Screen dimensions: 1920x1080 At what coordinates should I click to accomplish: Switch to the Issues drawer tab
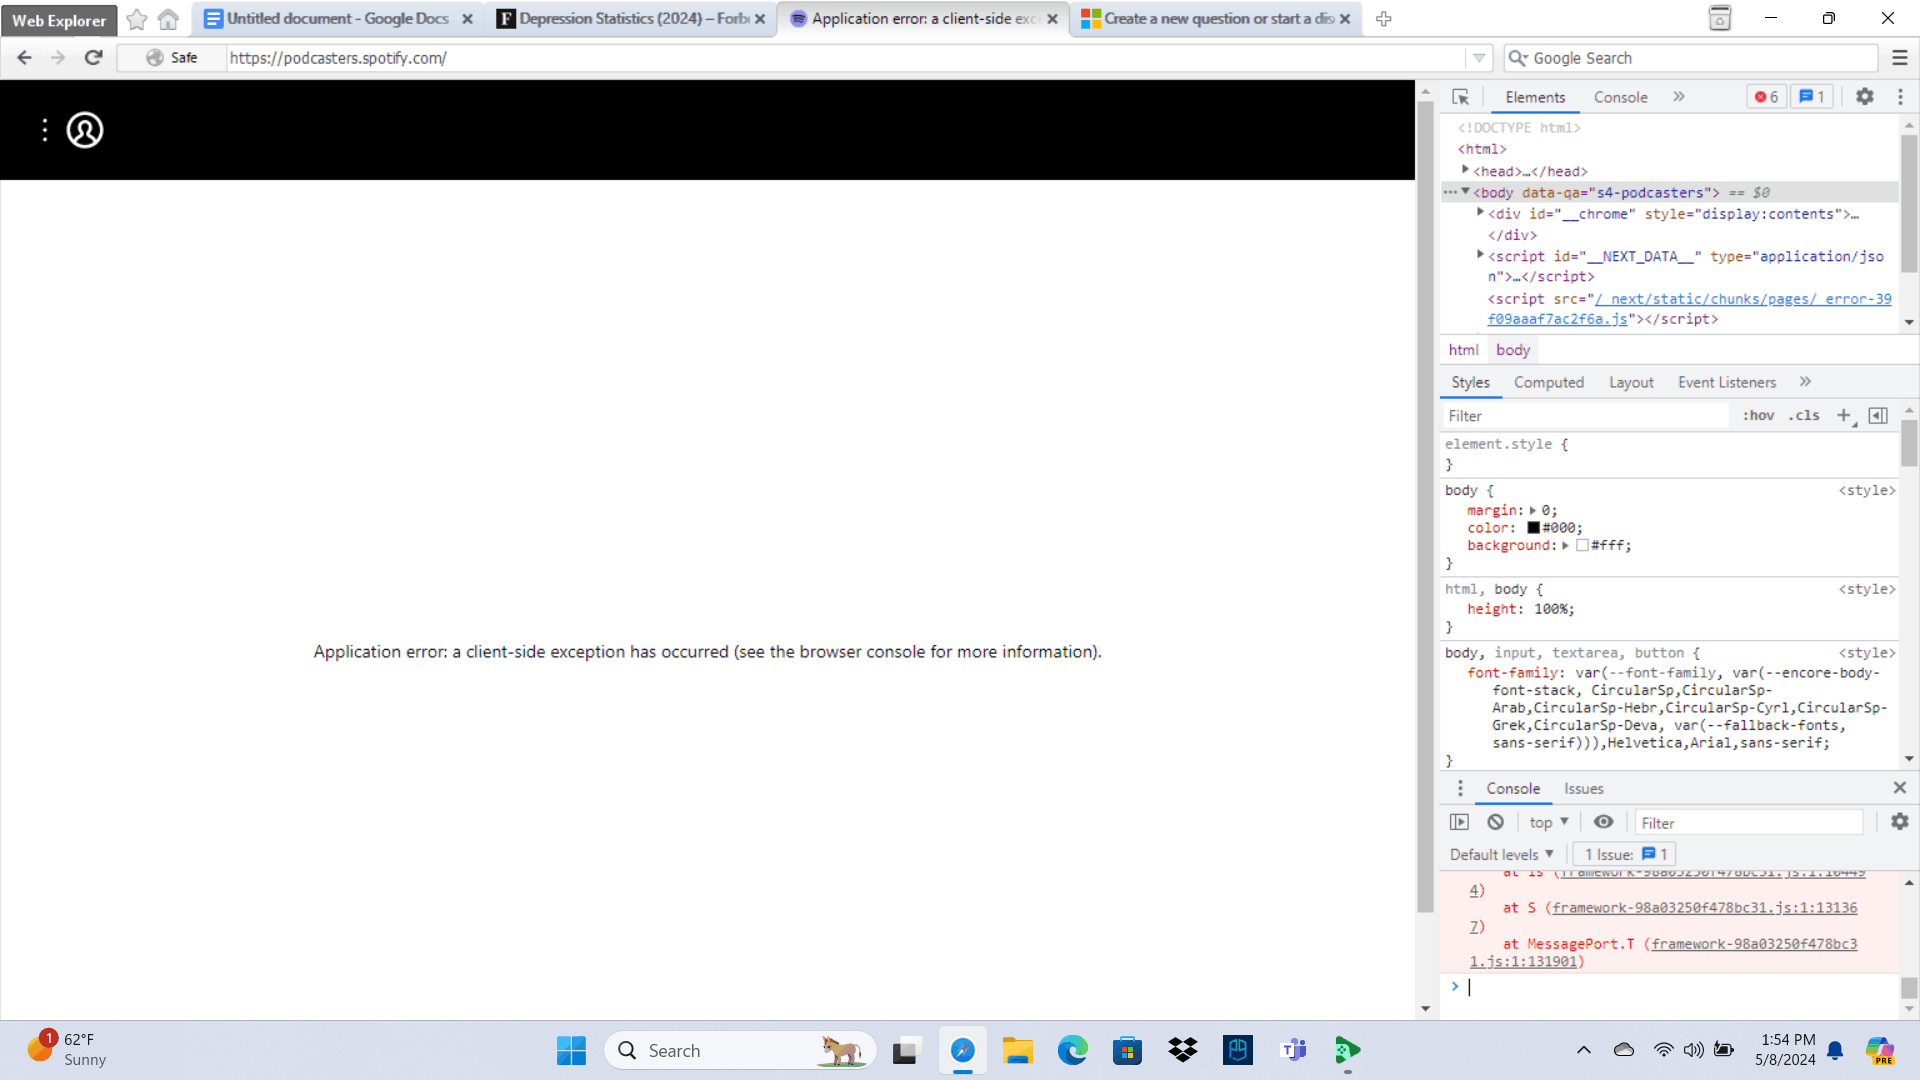[x=1583, y=788]
